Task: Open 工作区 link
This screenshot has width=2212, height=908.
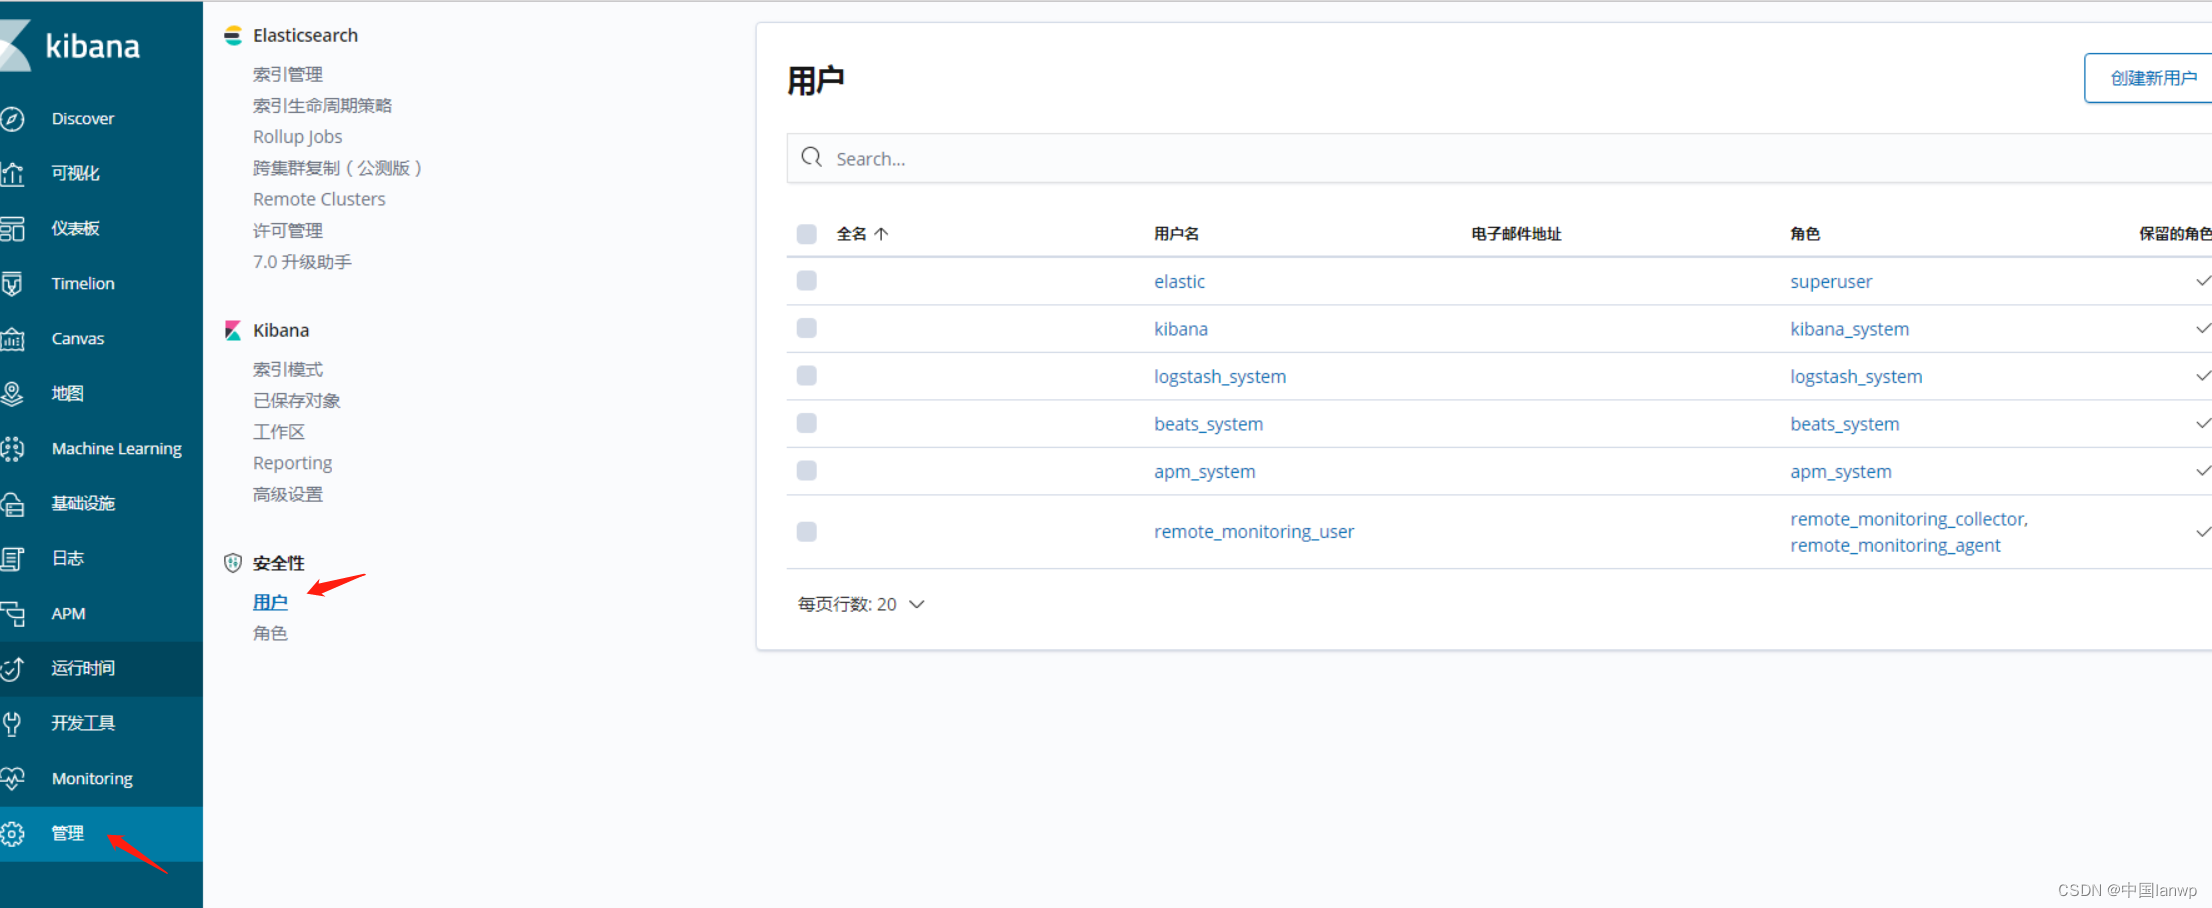Action: pyautogui.click(x=279, y=432)
